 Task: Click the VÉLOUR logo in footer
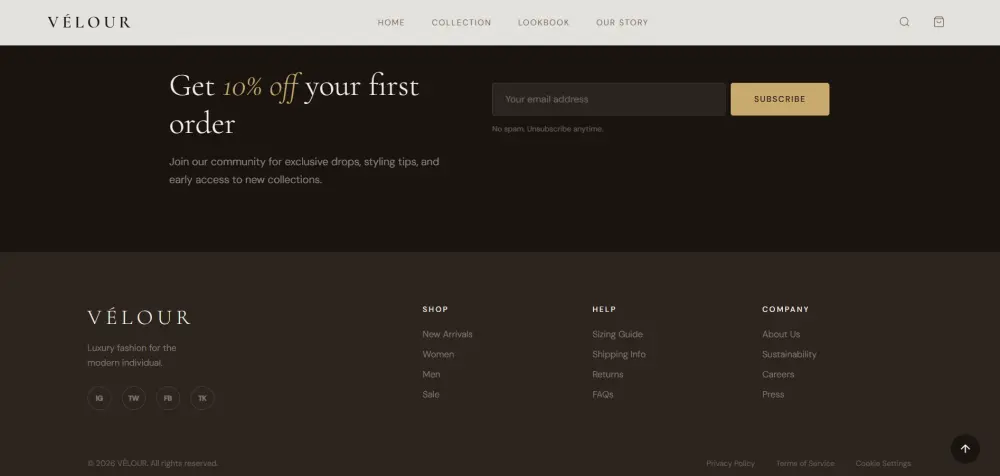(139, 317)
